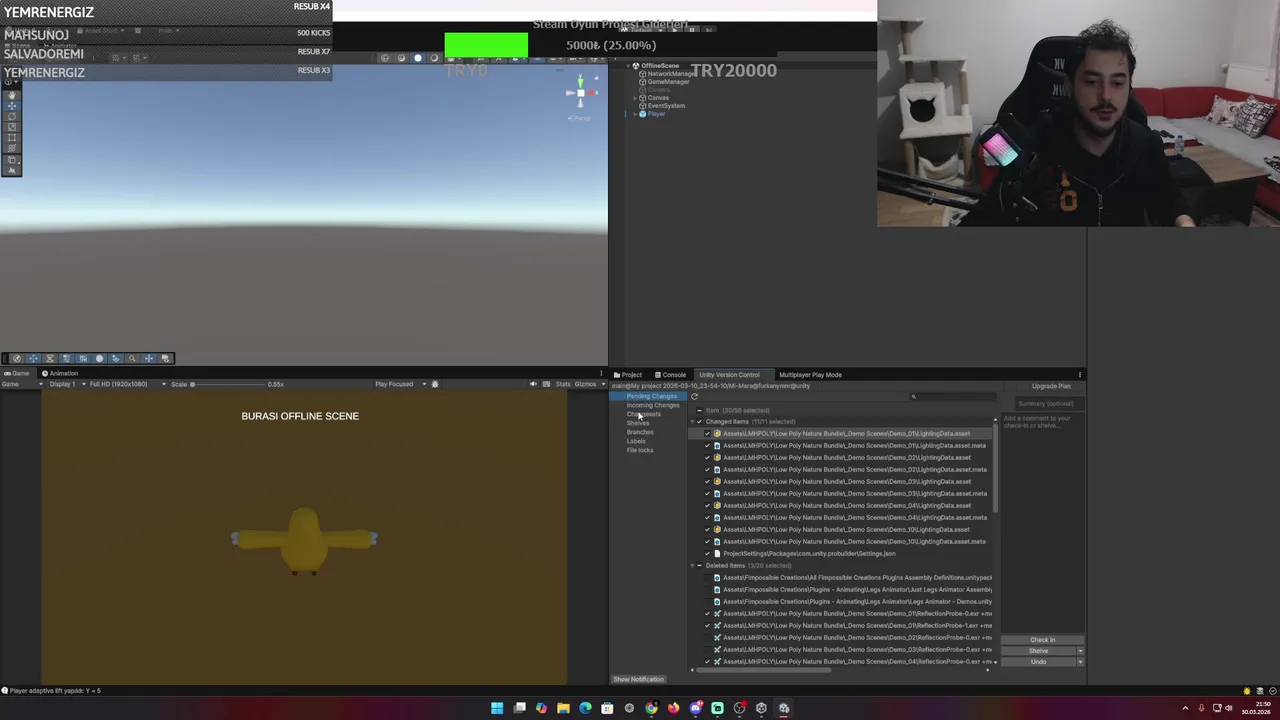Open the Gizmos dropdown arrow
1280x720 pixels.
point(602,384)
